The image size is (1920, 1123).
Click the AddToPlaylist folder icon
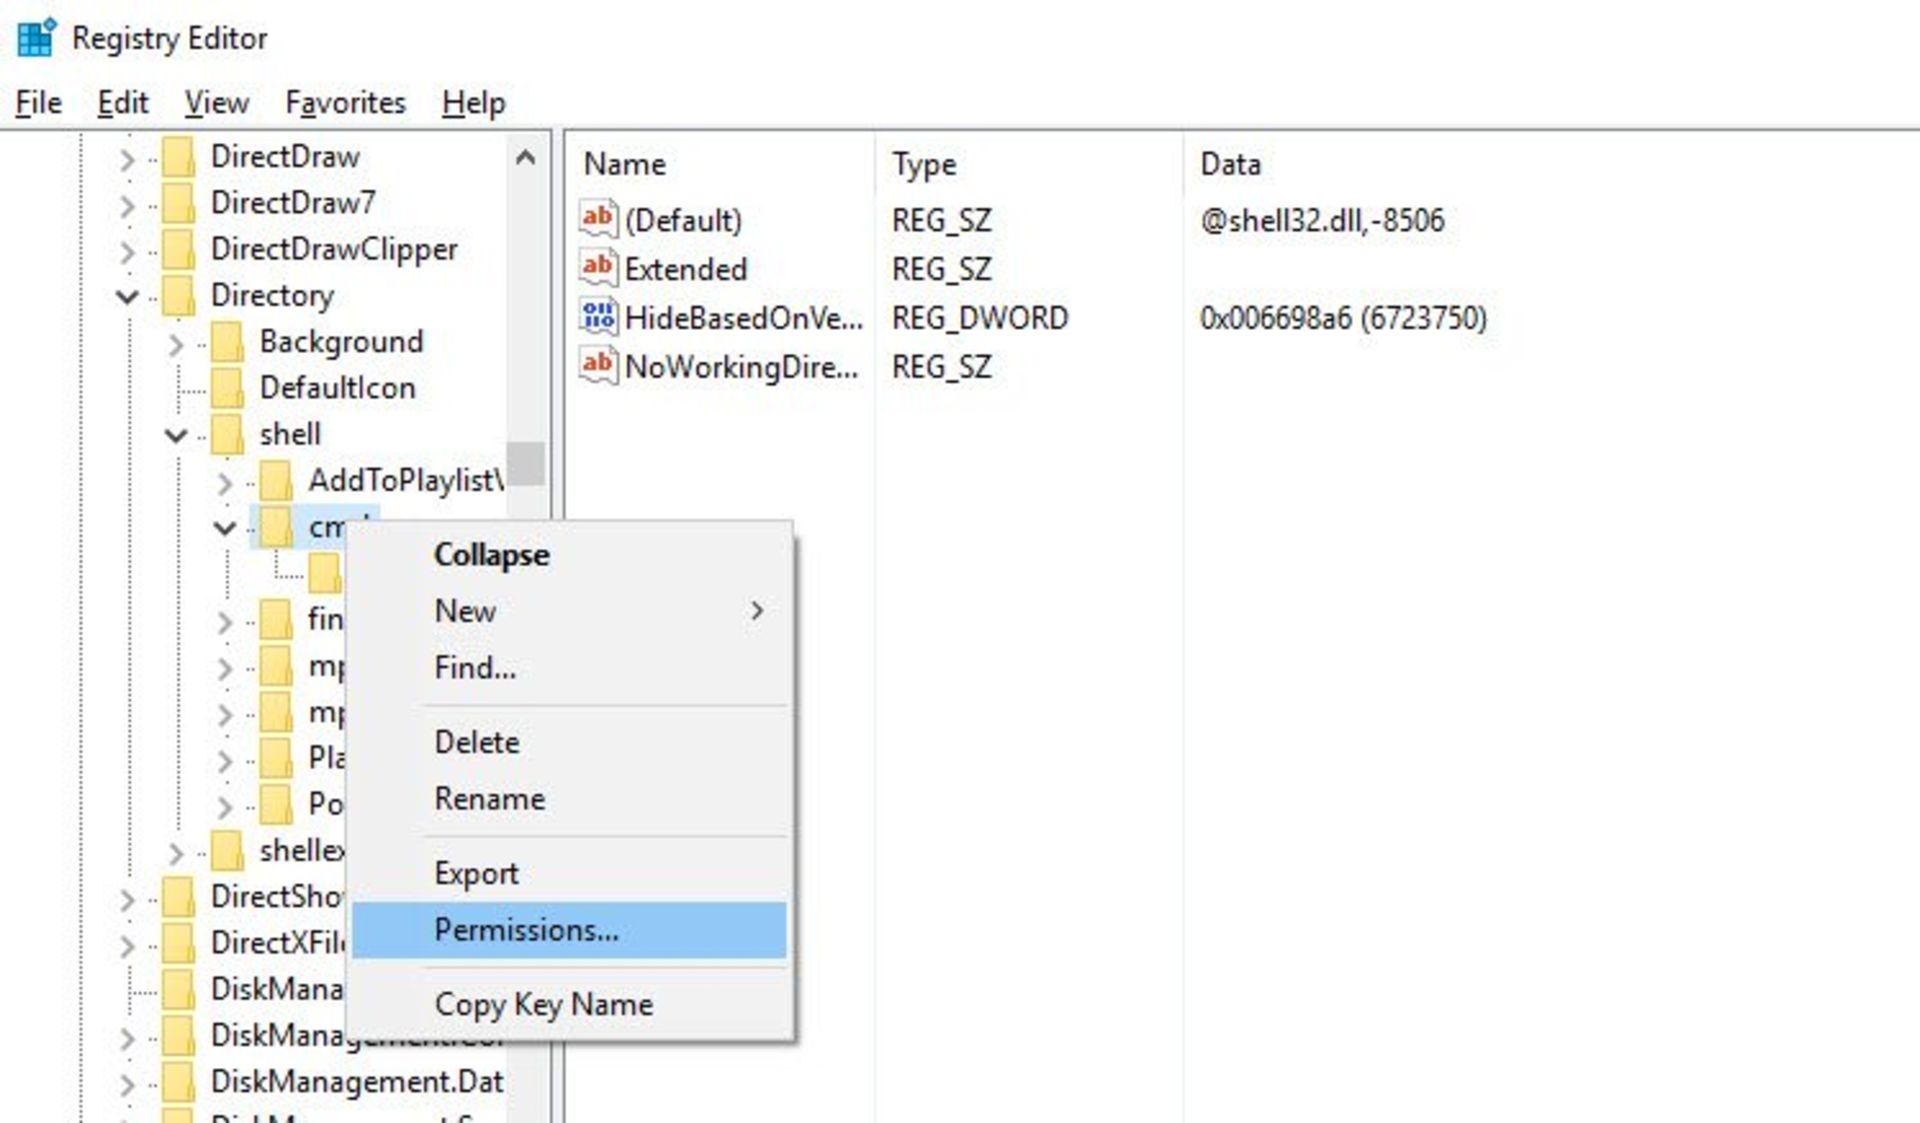(276, 481)
